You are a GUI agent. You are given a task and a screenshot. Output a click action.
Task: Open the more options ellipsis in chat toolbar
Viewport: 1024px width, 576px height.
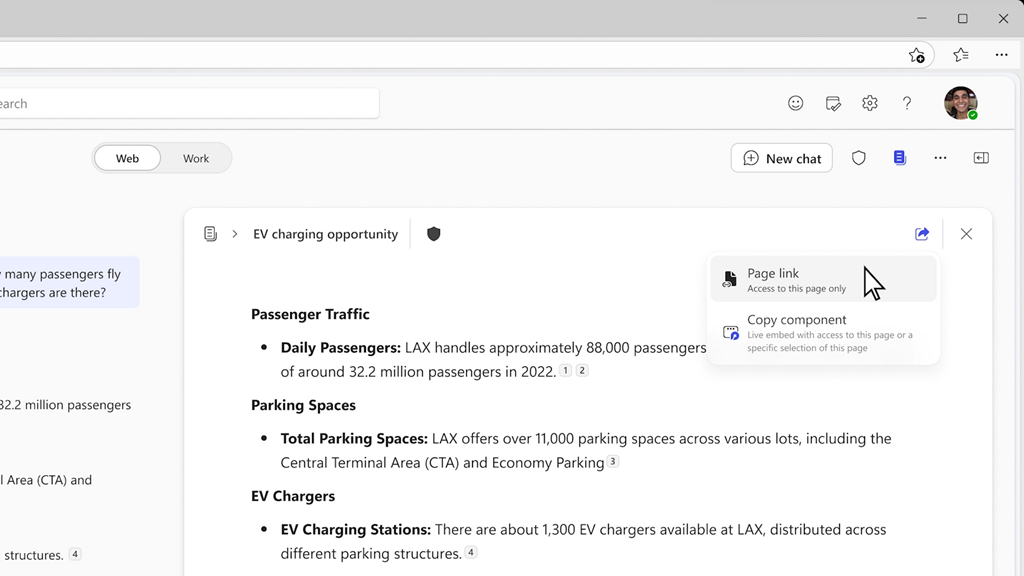(x=940, y=158)
